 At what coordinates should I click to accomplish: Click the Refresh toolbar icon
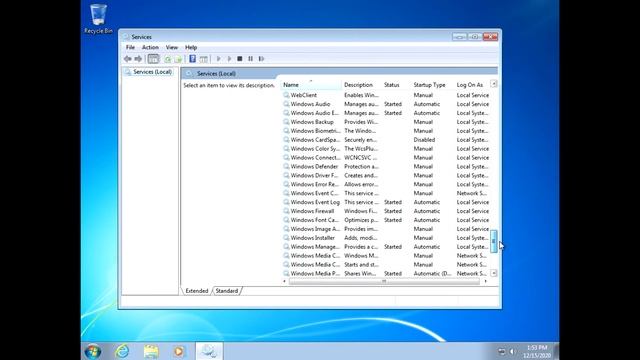167,59
